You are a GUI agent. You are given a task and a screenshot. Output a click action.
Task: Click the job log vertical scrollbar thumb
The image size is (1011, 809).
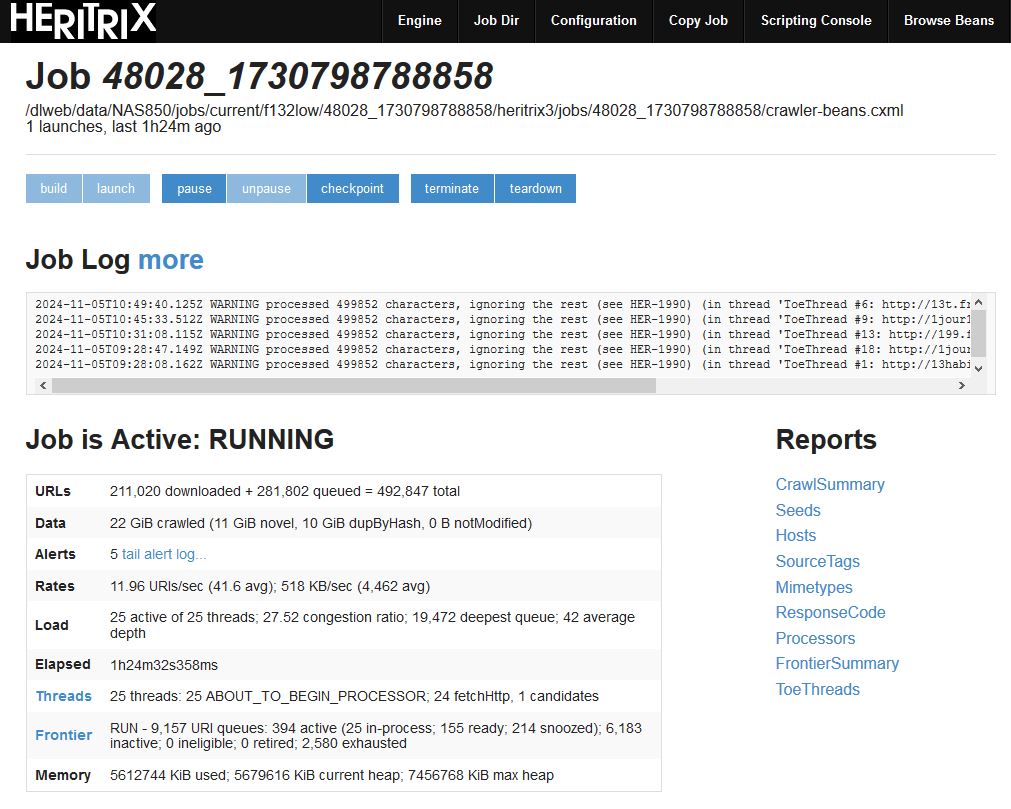click(x=978, y=333)
